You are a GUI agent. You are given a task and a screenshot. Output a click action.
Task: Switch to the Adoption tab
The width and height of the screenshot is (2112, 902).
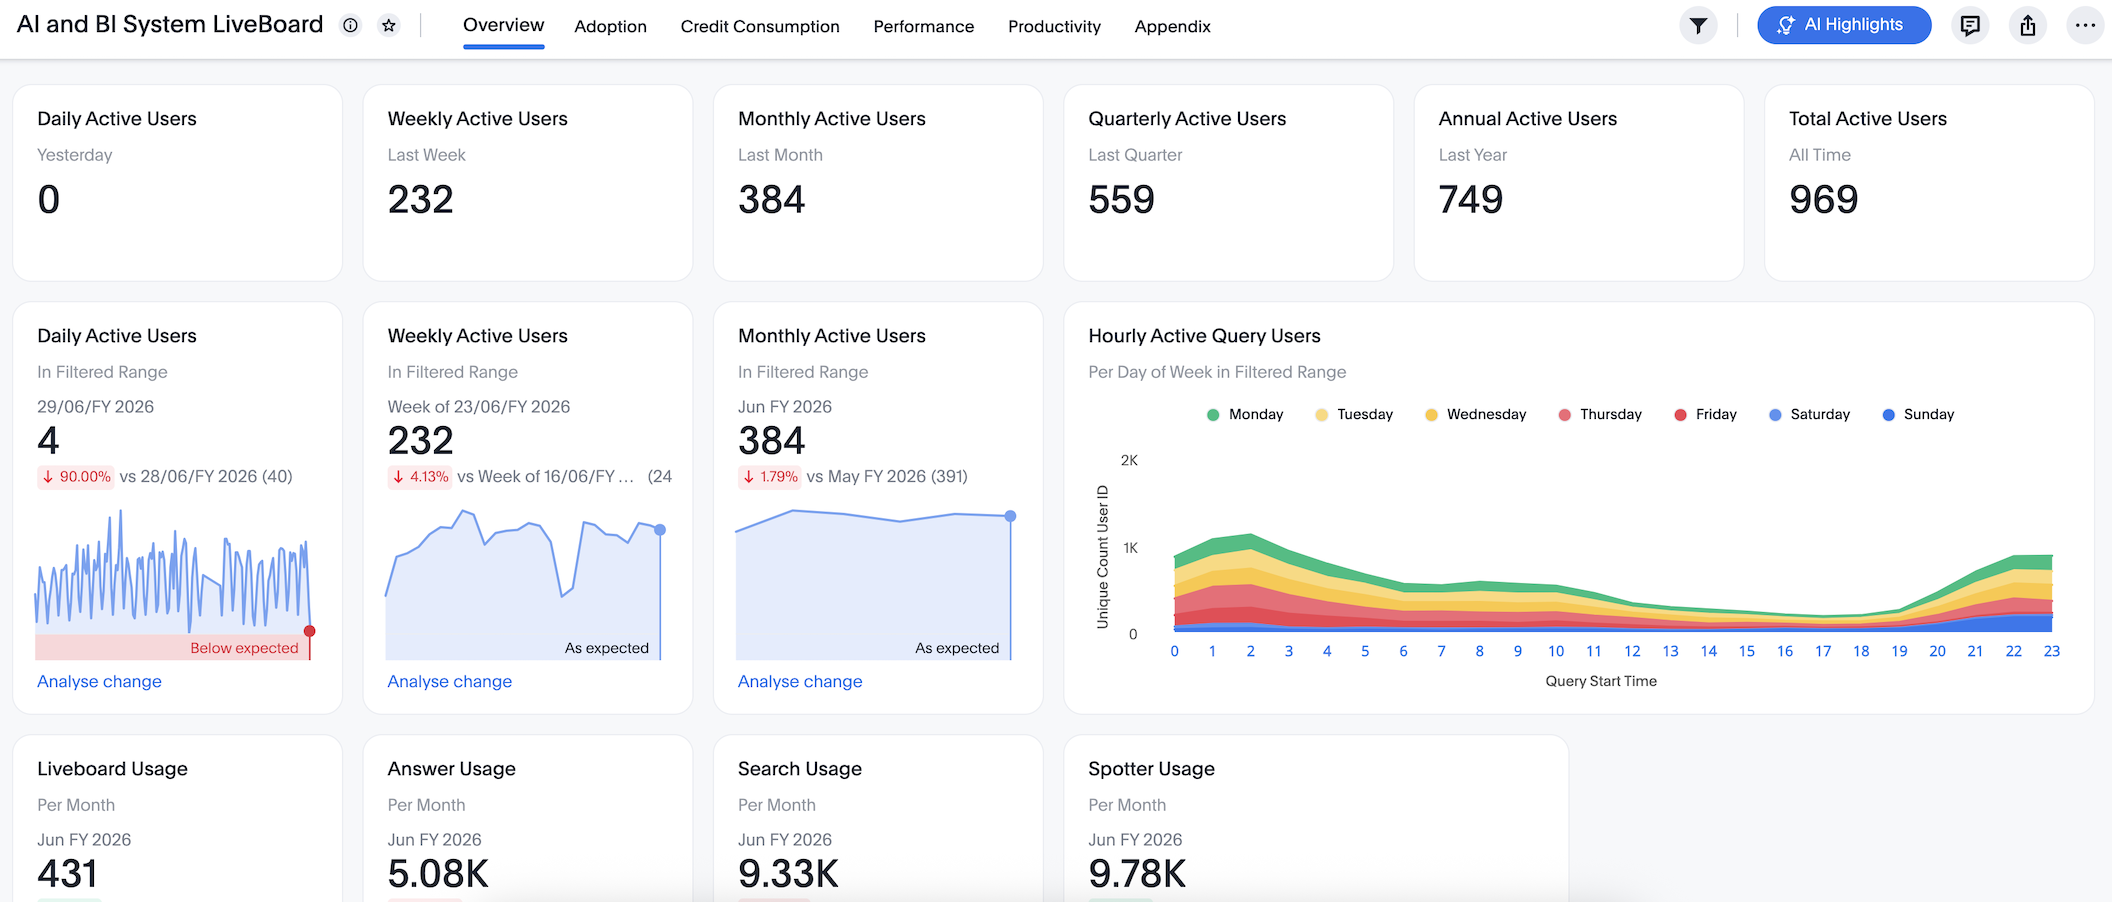[x=610, y=27]
